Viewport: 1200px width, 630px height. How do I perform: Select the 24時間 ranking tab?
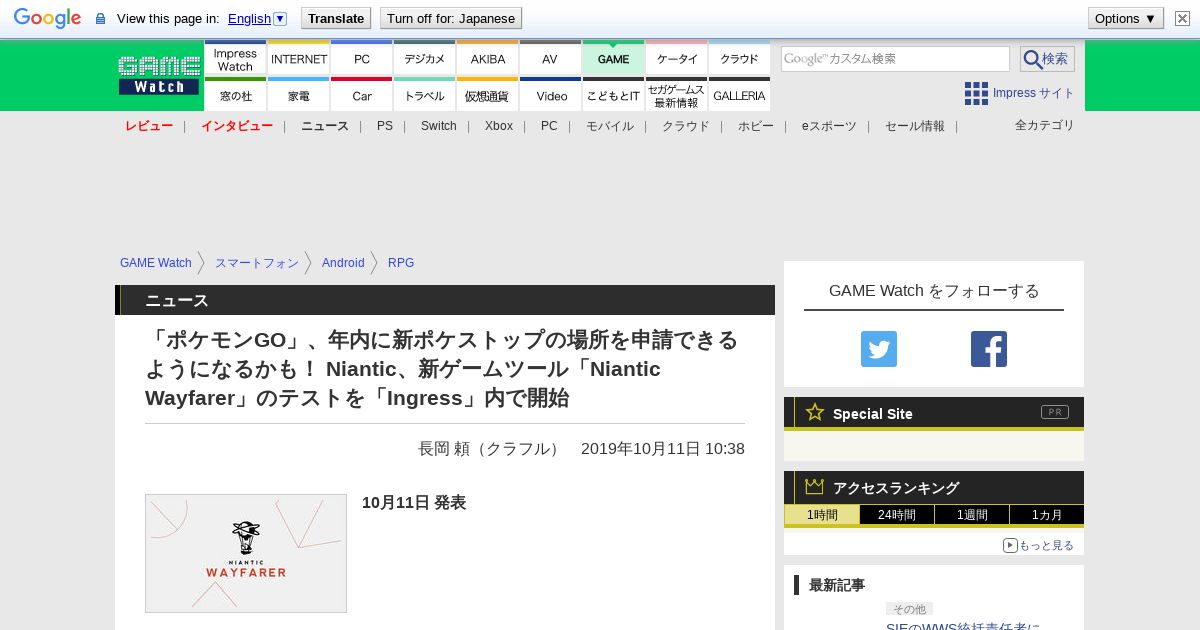pyautogui.click(x=897, y=515)
